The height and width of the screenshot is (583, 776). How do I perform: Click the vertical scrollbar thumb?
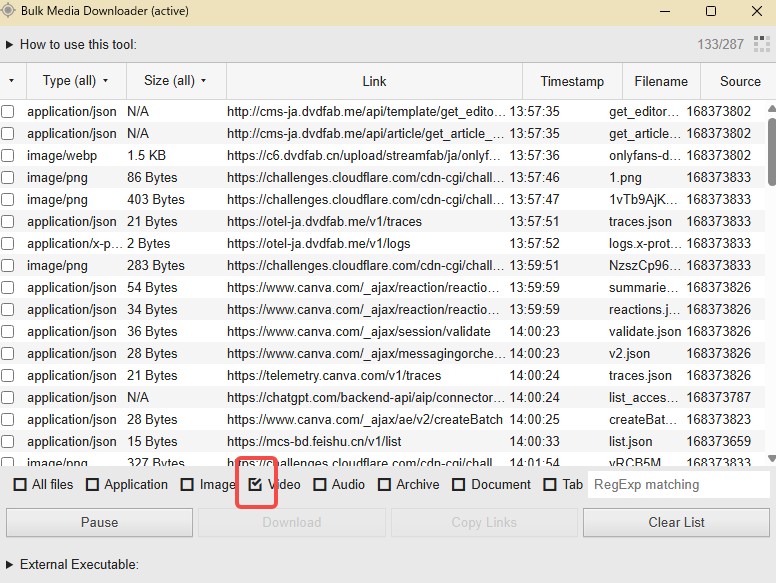coord(772,151)
